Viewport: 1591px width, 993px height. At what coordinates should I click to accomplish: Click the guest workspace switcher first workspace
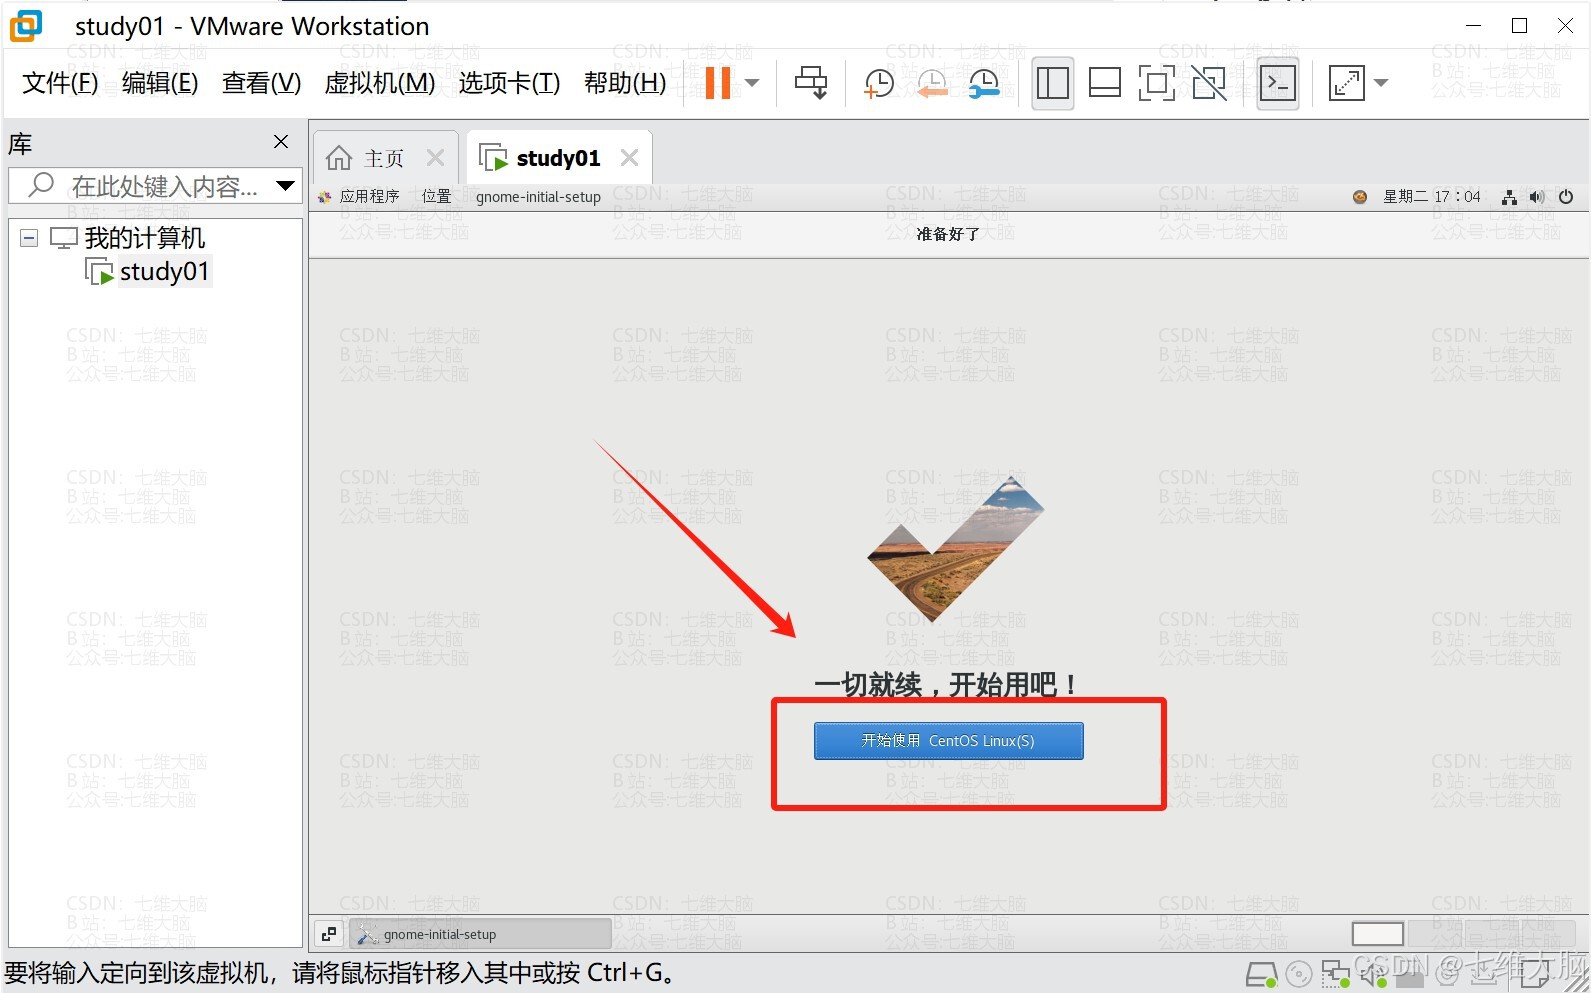point(1377,934)
